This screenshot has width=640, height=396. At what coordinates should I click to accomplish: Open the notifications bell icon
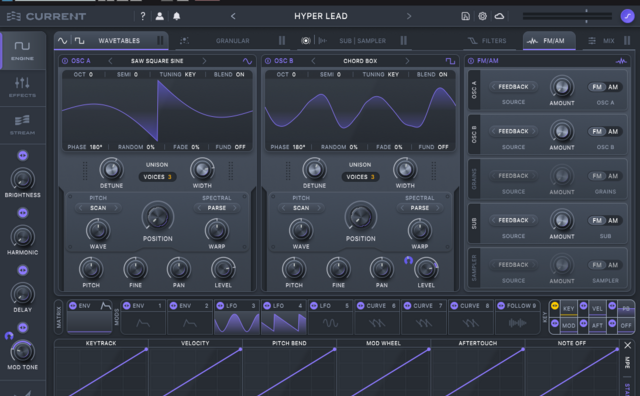(177, 16)
